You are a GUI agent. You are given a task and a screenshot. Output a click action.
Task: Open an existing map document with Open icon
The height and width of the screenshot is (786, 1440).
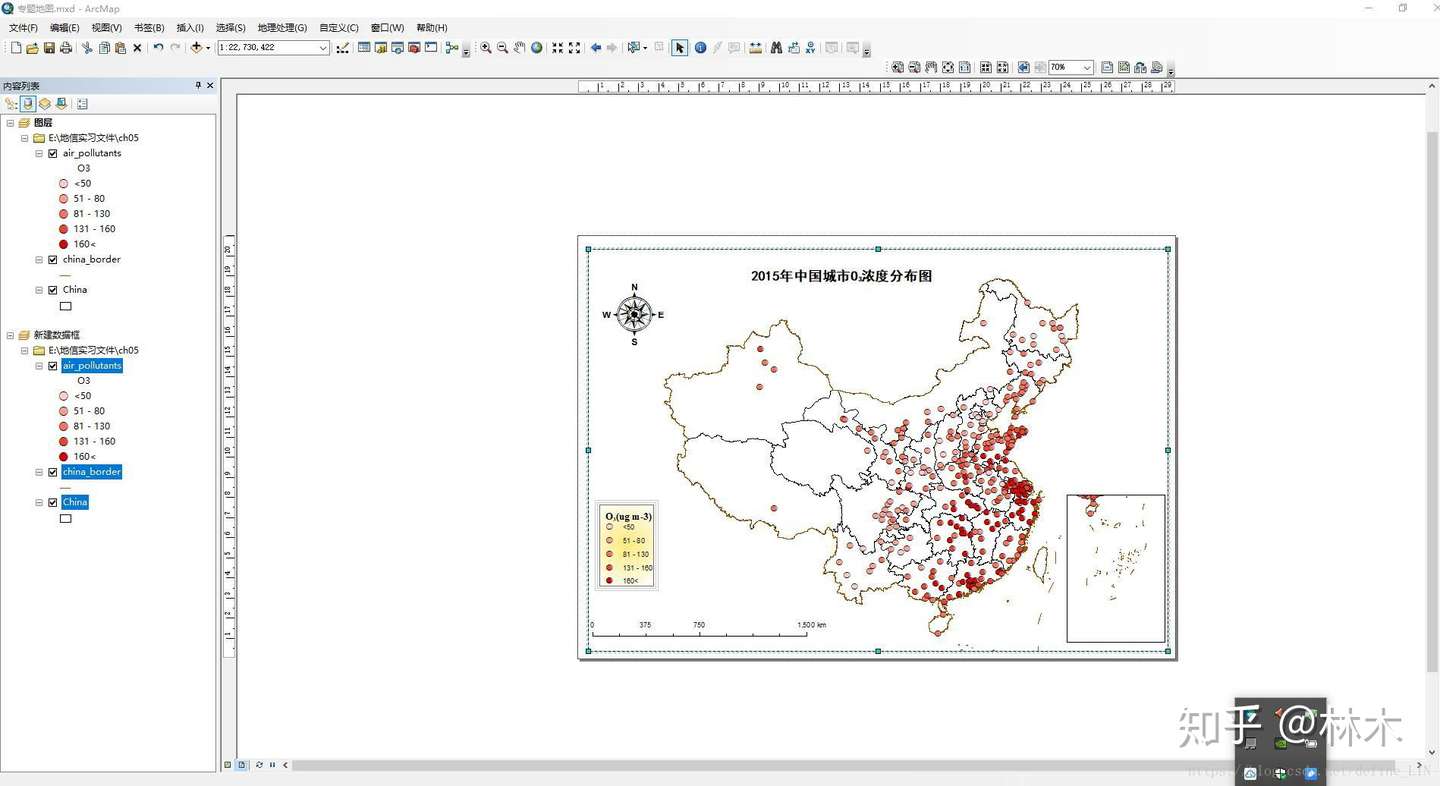pyautogui.click(x=32, y=48)
